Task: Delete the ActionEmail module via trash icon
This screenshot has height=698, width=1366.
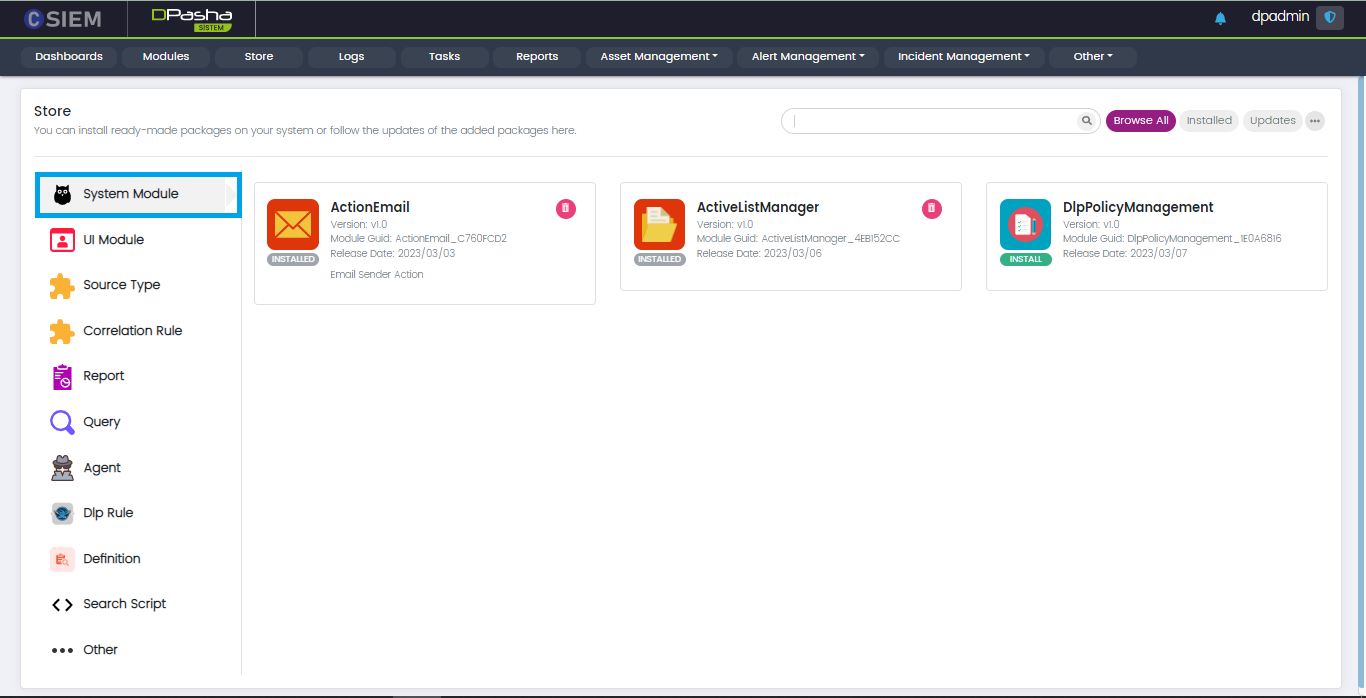Action: click(x=566, y=208)
